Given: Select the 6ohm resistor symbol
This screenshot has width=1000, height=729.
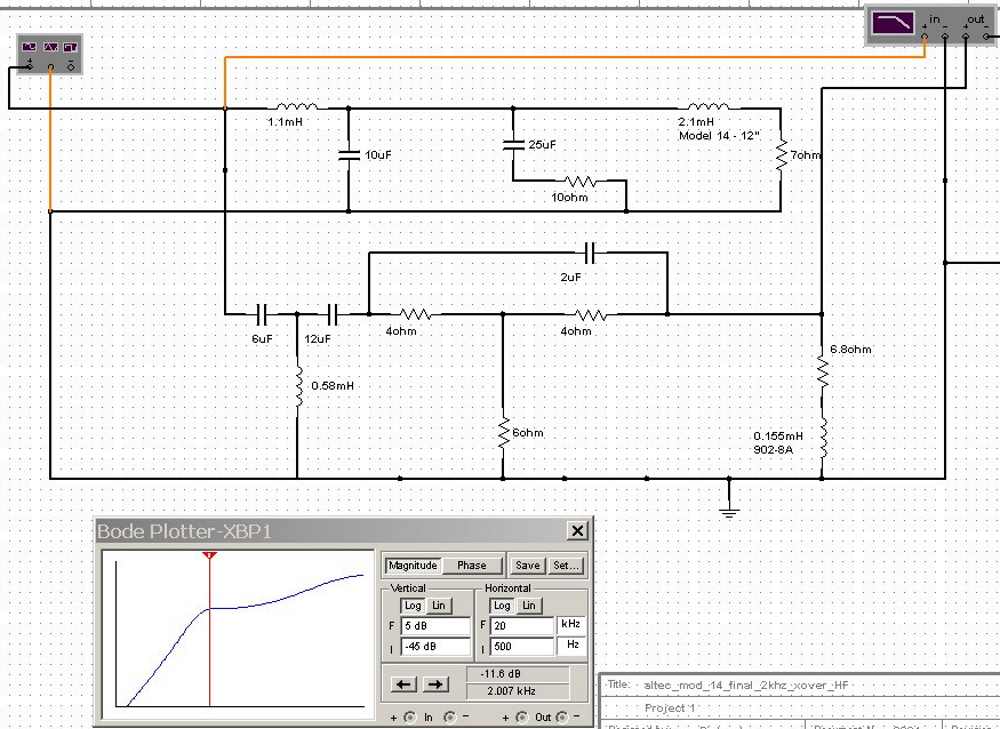Looking at the screenshot, I should 503,433.
